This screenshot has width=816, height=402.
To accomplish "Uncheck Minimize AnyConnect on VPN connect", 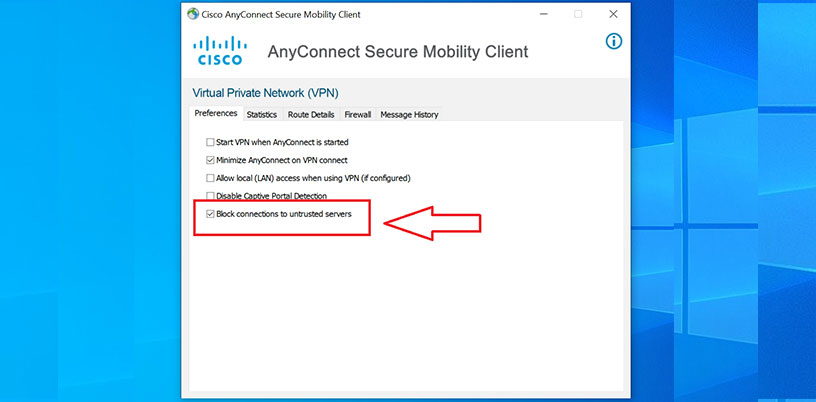I will tap(210, 160).
